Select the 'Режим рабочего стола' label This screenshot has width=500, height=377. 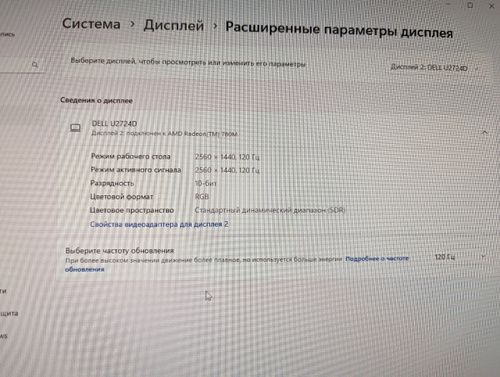pyautogui.click(x=131, y=156)
